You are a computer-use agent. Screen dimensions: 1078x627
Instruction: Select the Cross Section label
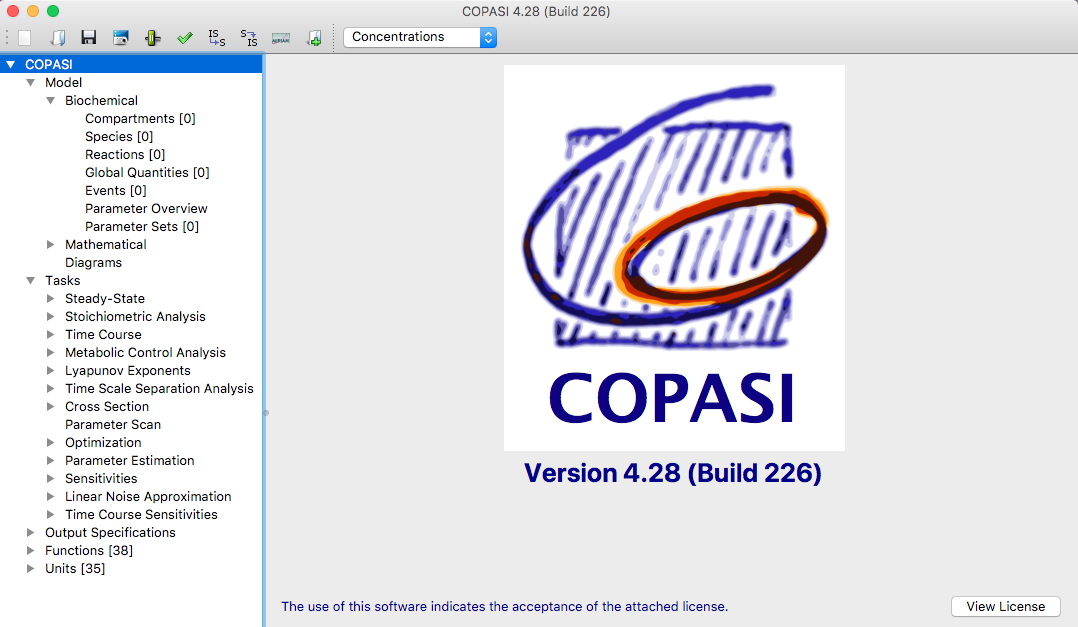[107, 406]
